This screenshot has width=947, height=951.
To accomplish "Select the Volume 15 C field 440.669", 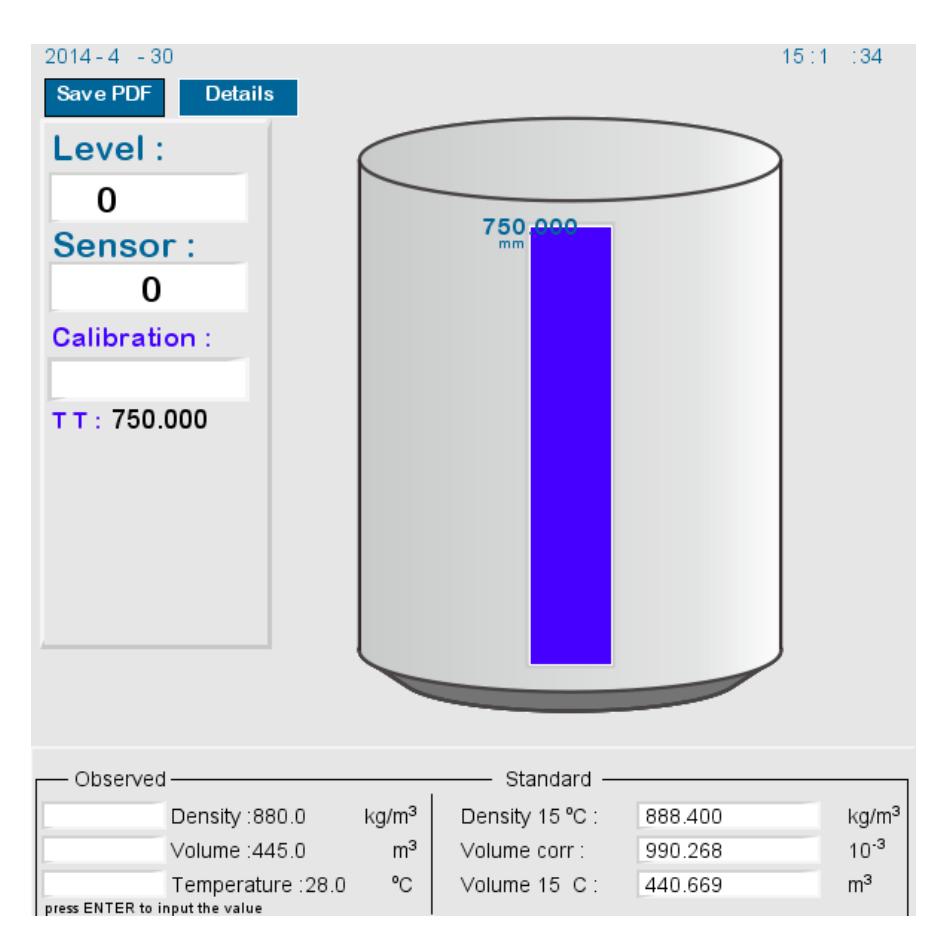I will 728,884.
